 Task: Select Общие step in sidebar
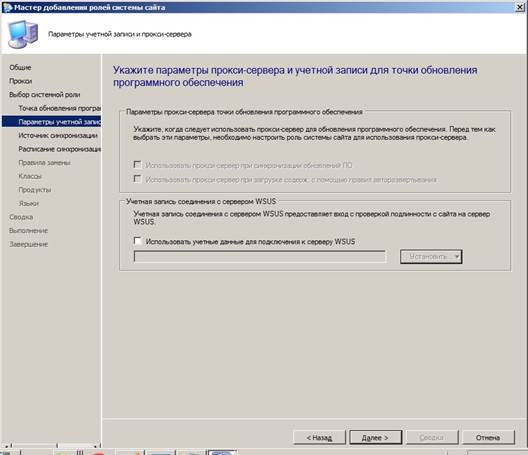click(20, 67)
